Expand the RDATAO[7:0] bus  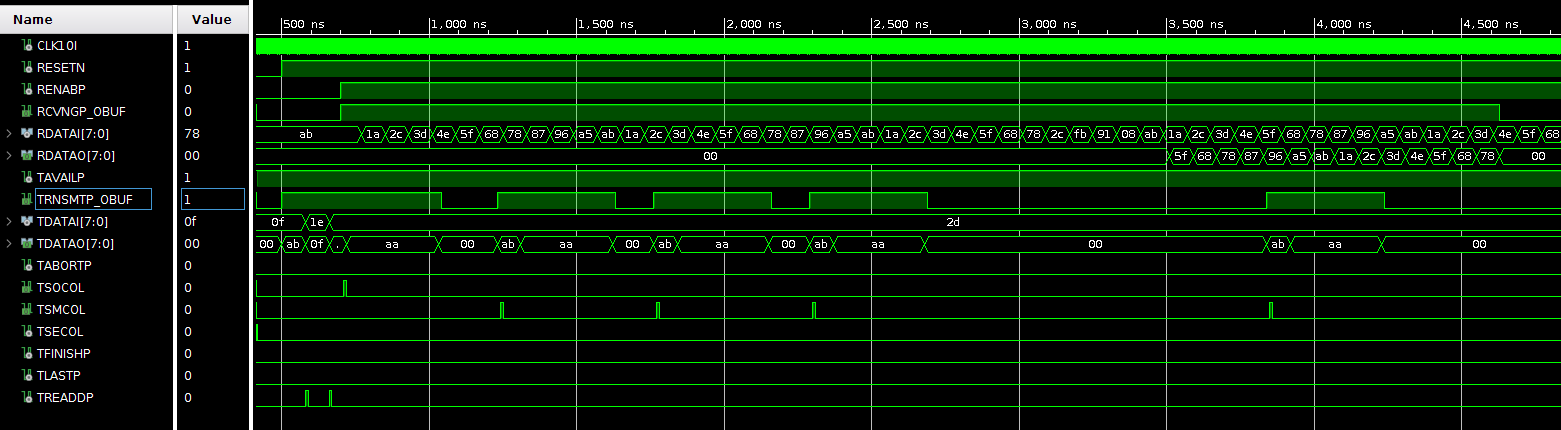point(9,156)
